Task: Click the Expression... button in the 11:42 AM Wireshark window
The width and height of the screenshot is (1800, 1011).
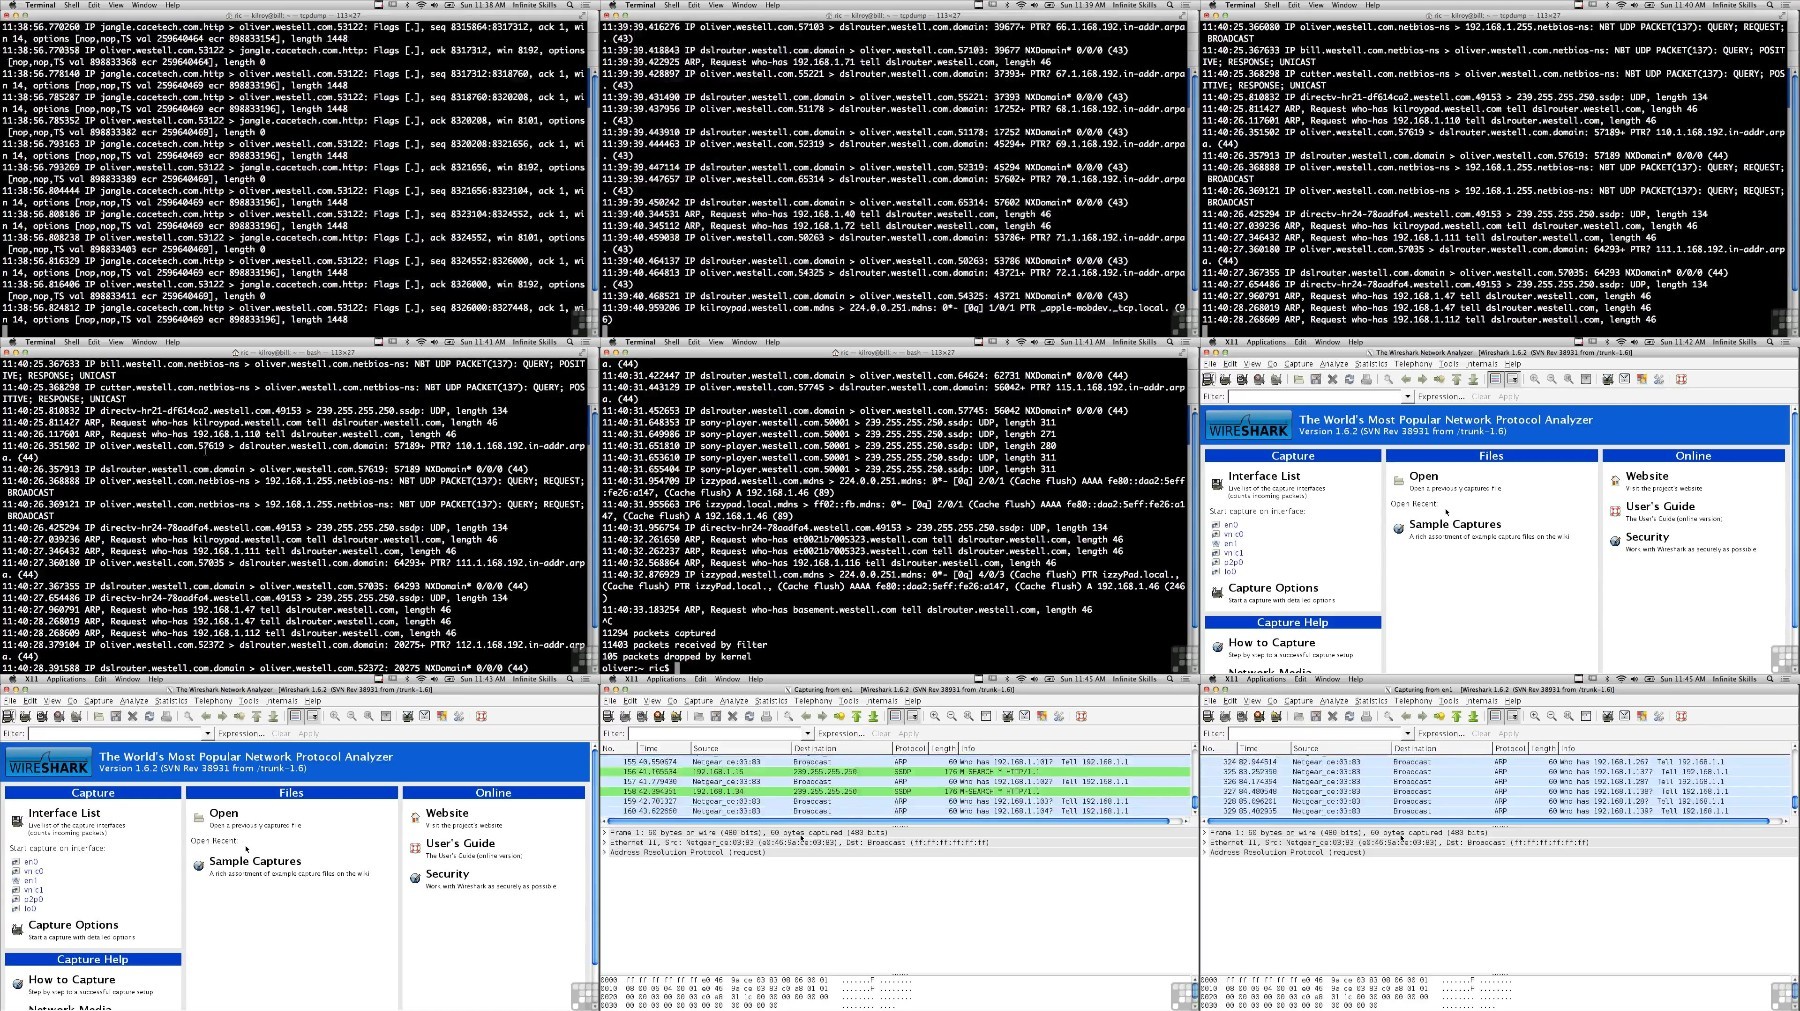Action: [1441, 397]
